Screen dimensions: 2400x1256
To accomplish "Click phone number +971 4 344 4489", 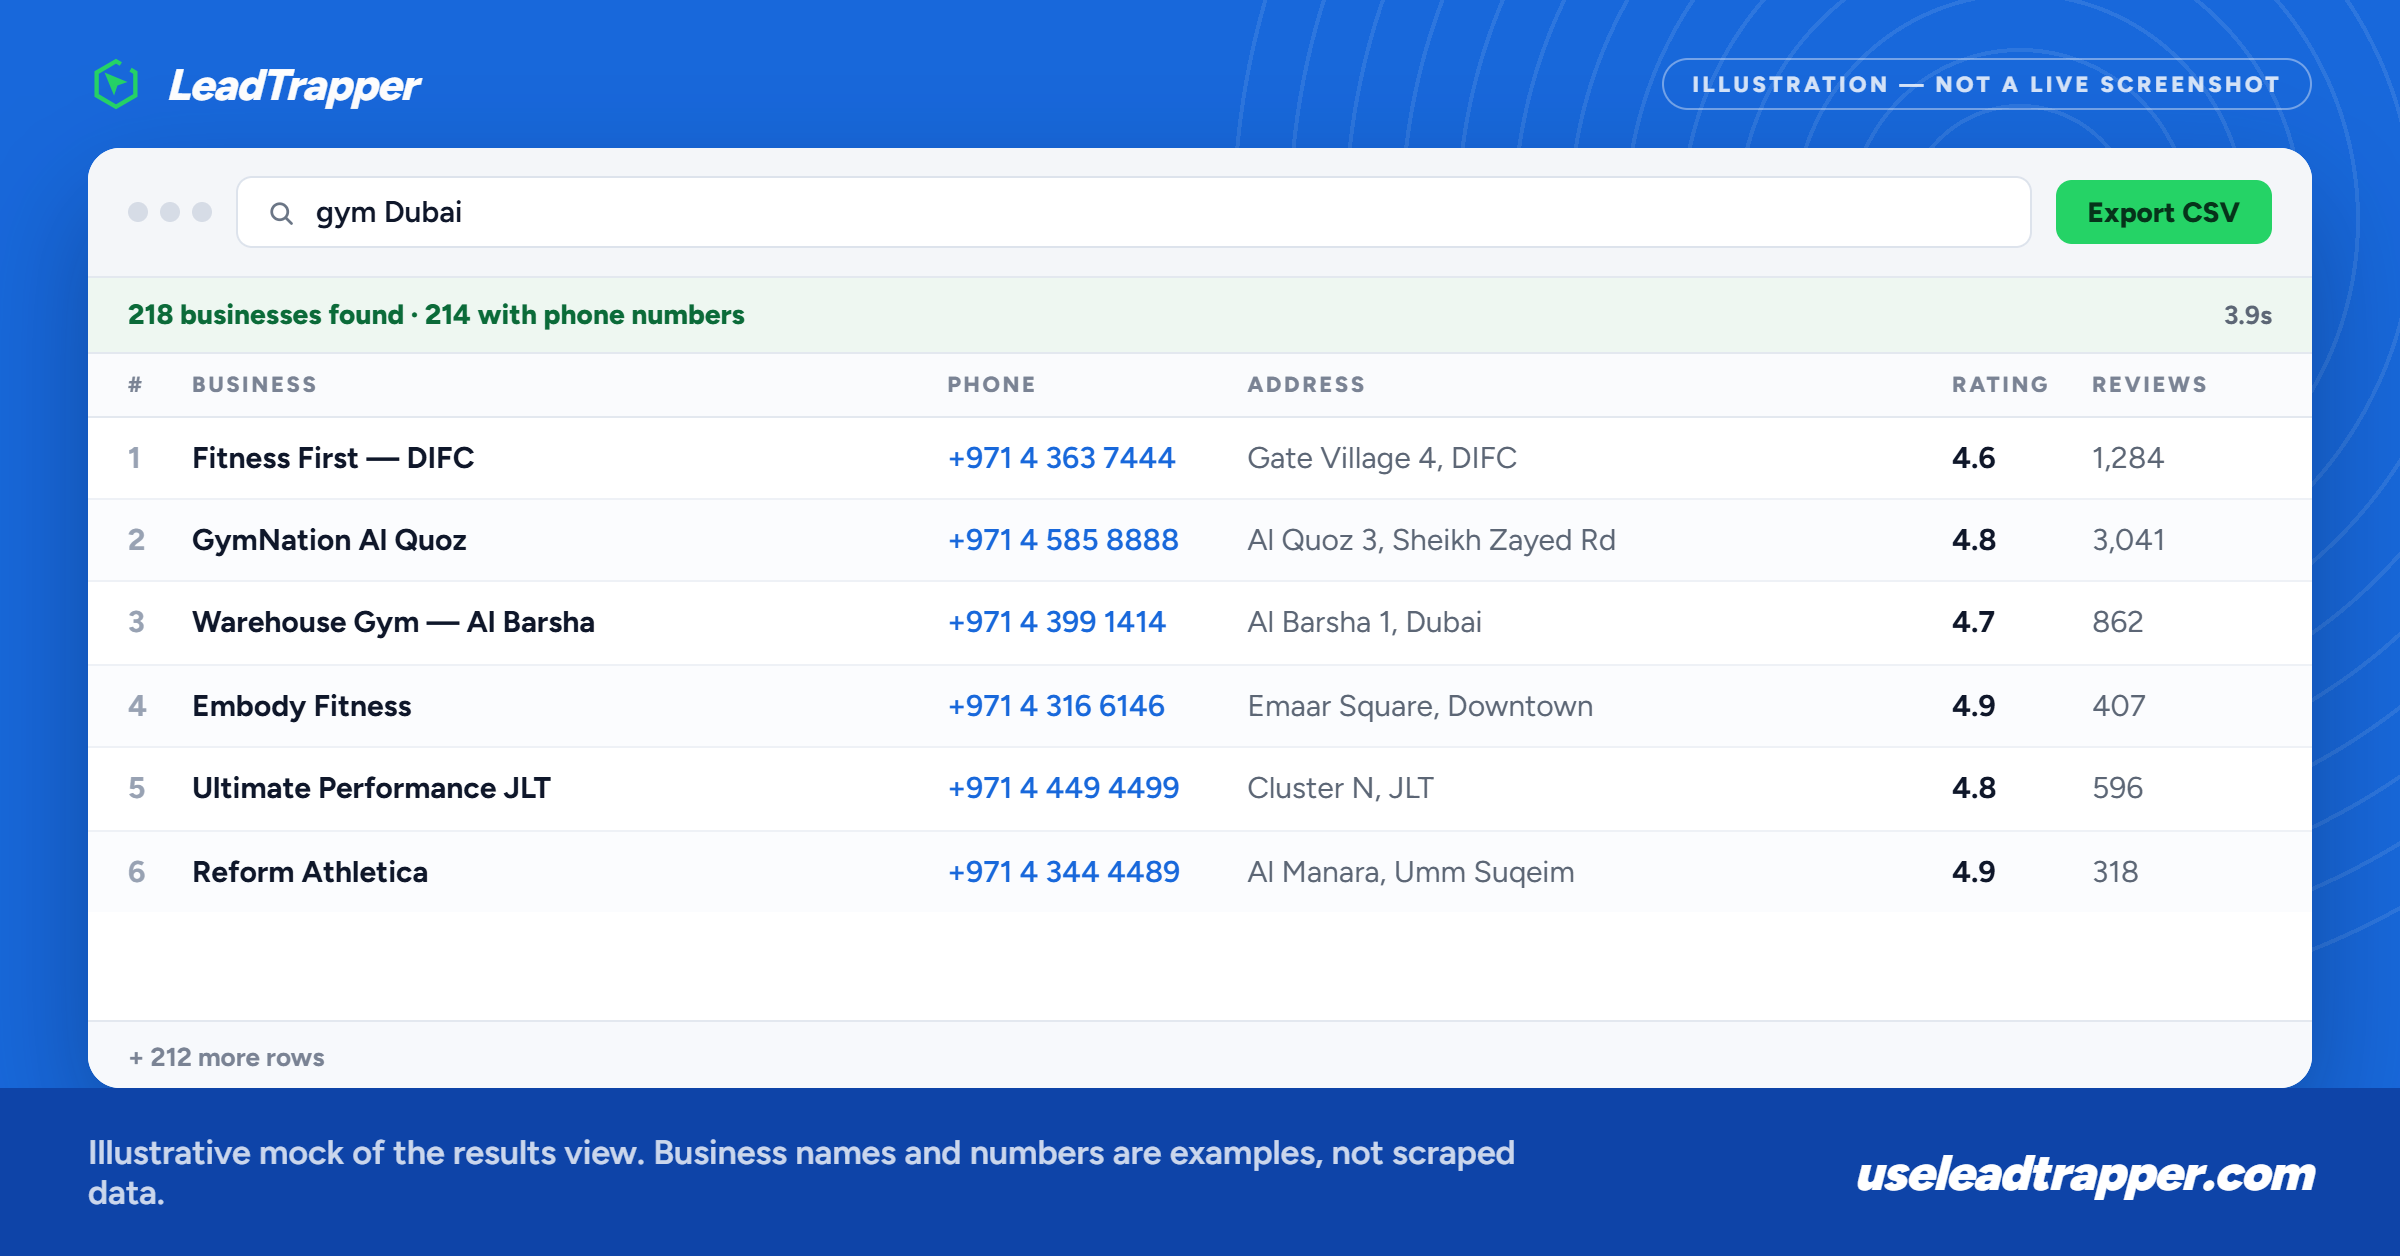I will [1063, 872].
